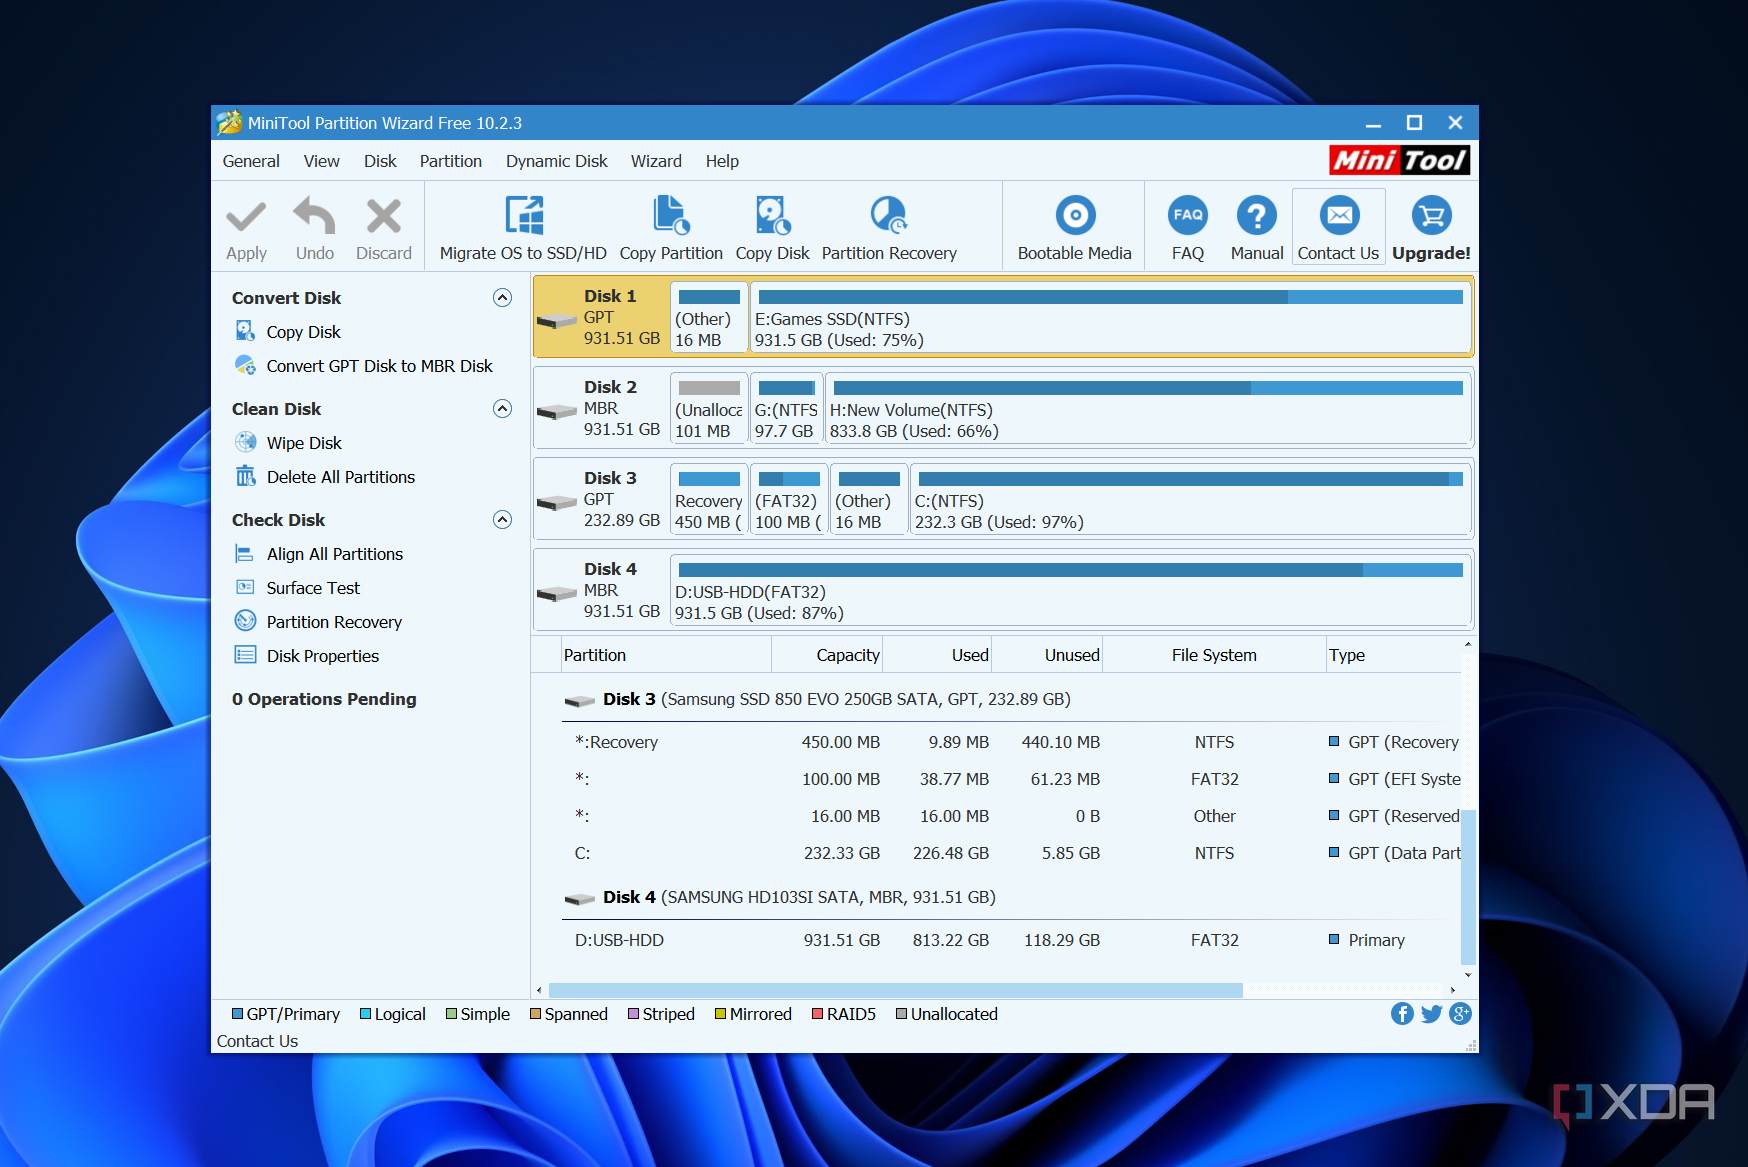Click the Unallocated legend color swatch
This screenshot has width=1748, height=1167.
[902, 1013]
